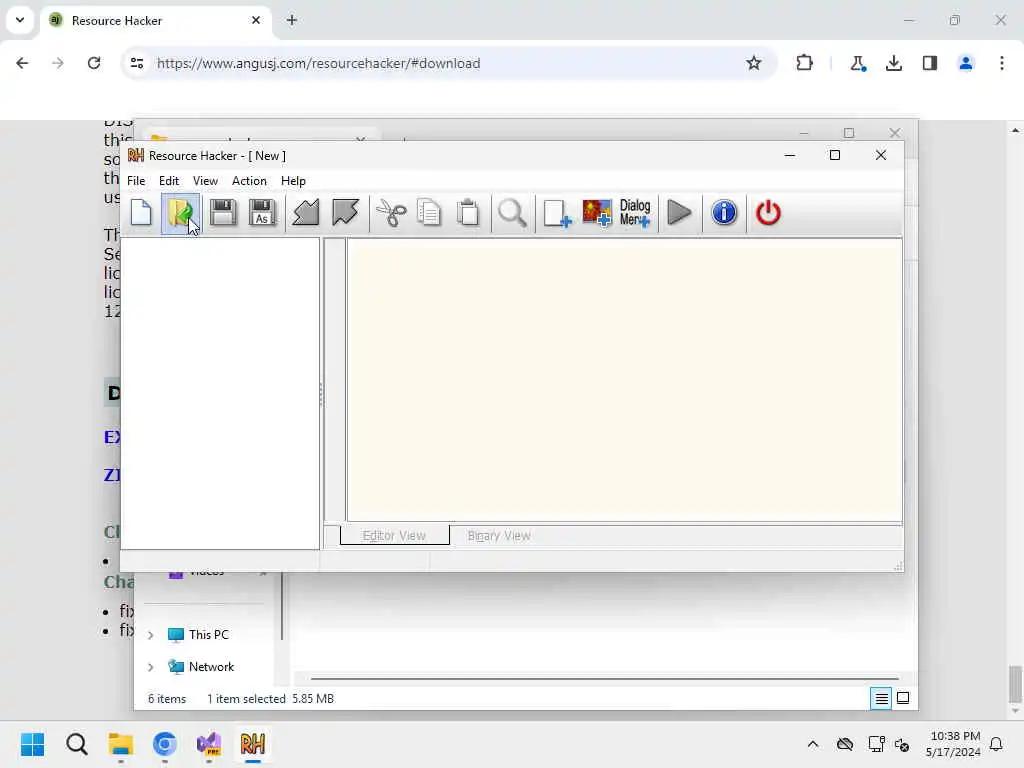Reload the current page
This screenshot has width=1024, height=768.
click(94, 63)
